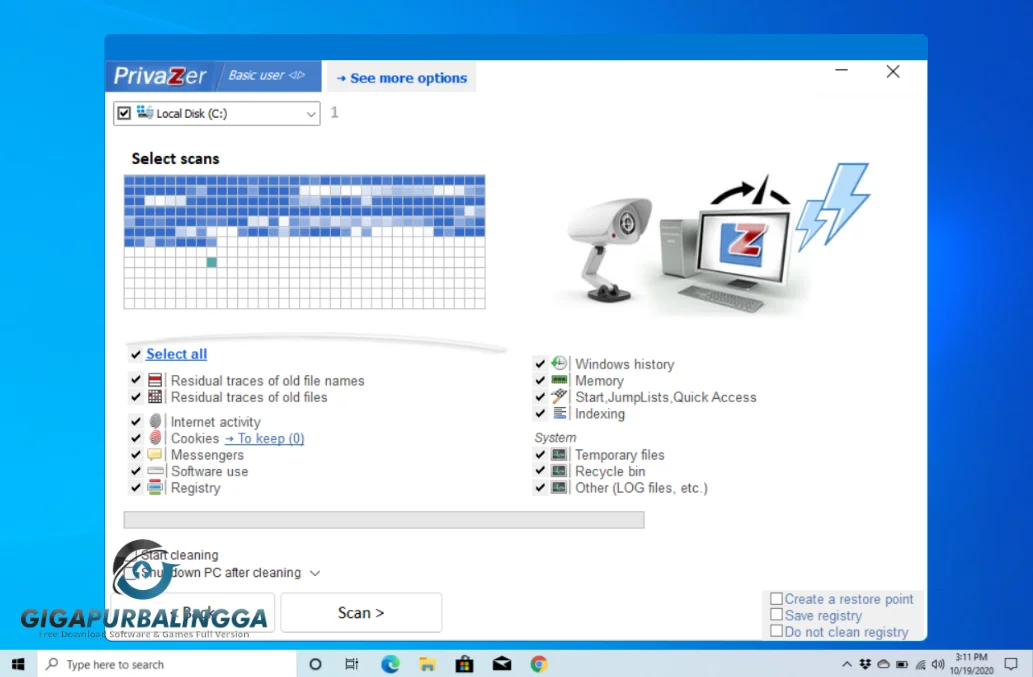This screenshot has height=677, width=1033.
Task: Enable Create a restore point
Action: [776, 598]
